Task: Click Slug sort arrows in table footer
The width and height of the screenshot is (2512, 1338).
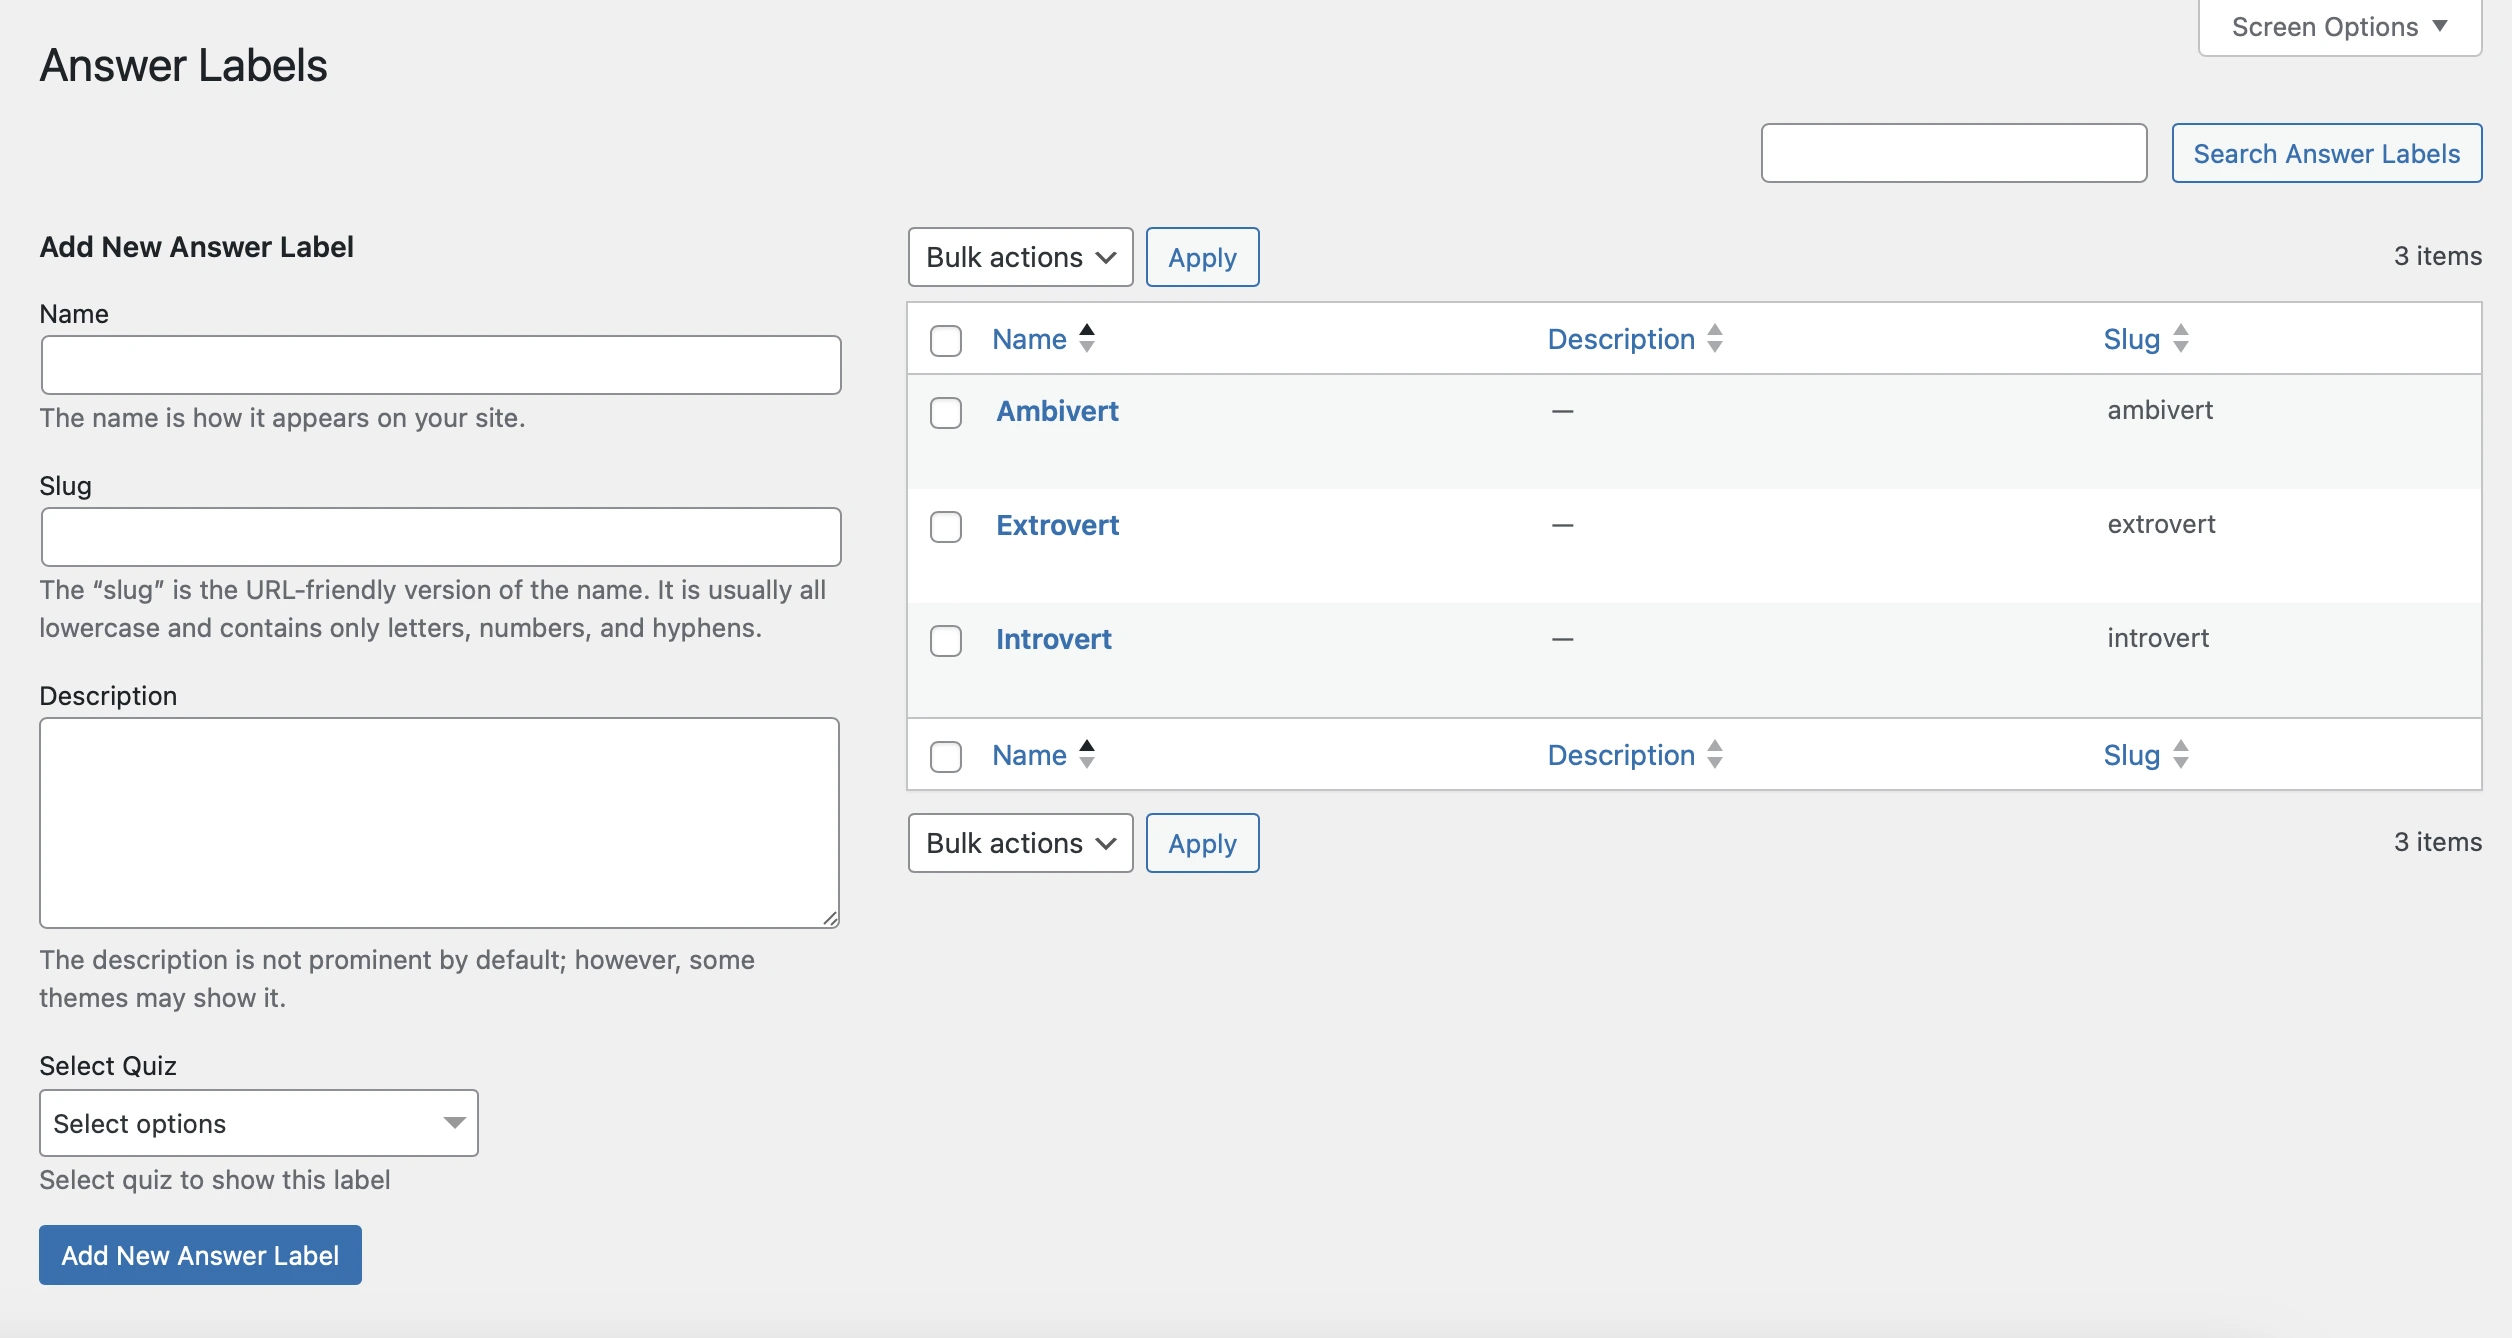Action: click(x=2181, y=755)
